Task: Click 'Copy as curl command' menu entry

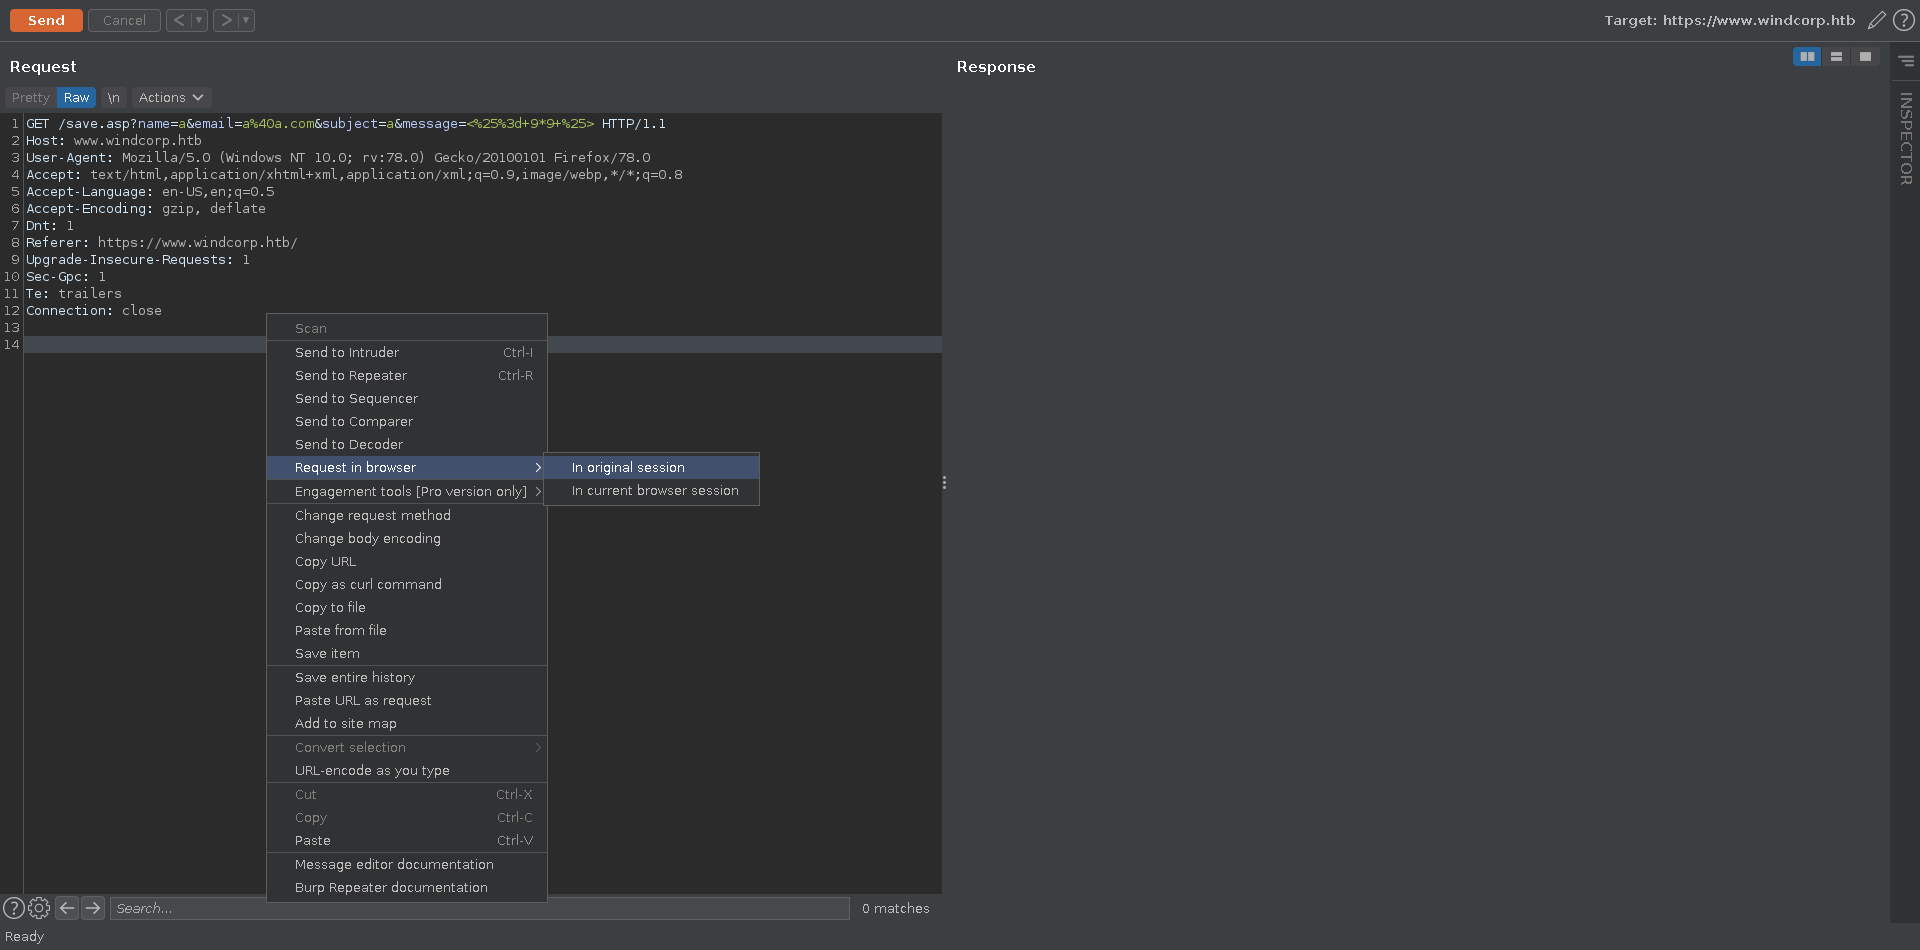Action: [x=368, y=585]
